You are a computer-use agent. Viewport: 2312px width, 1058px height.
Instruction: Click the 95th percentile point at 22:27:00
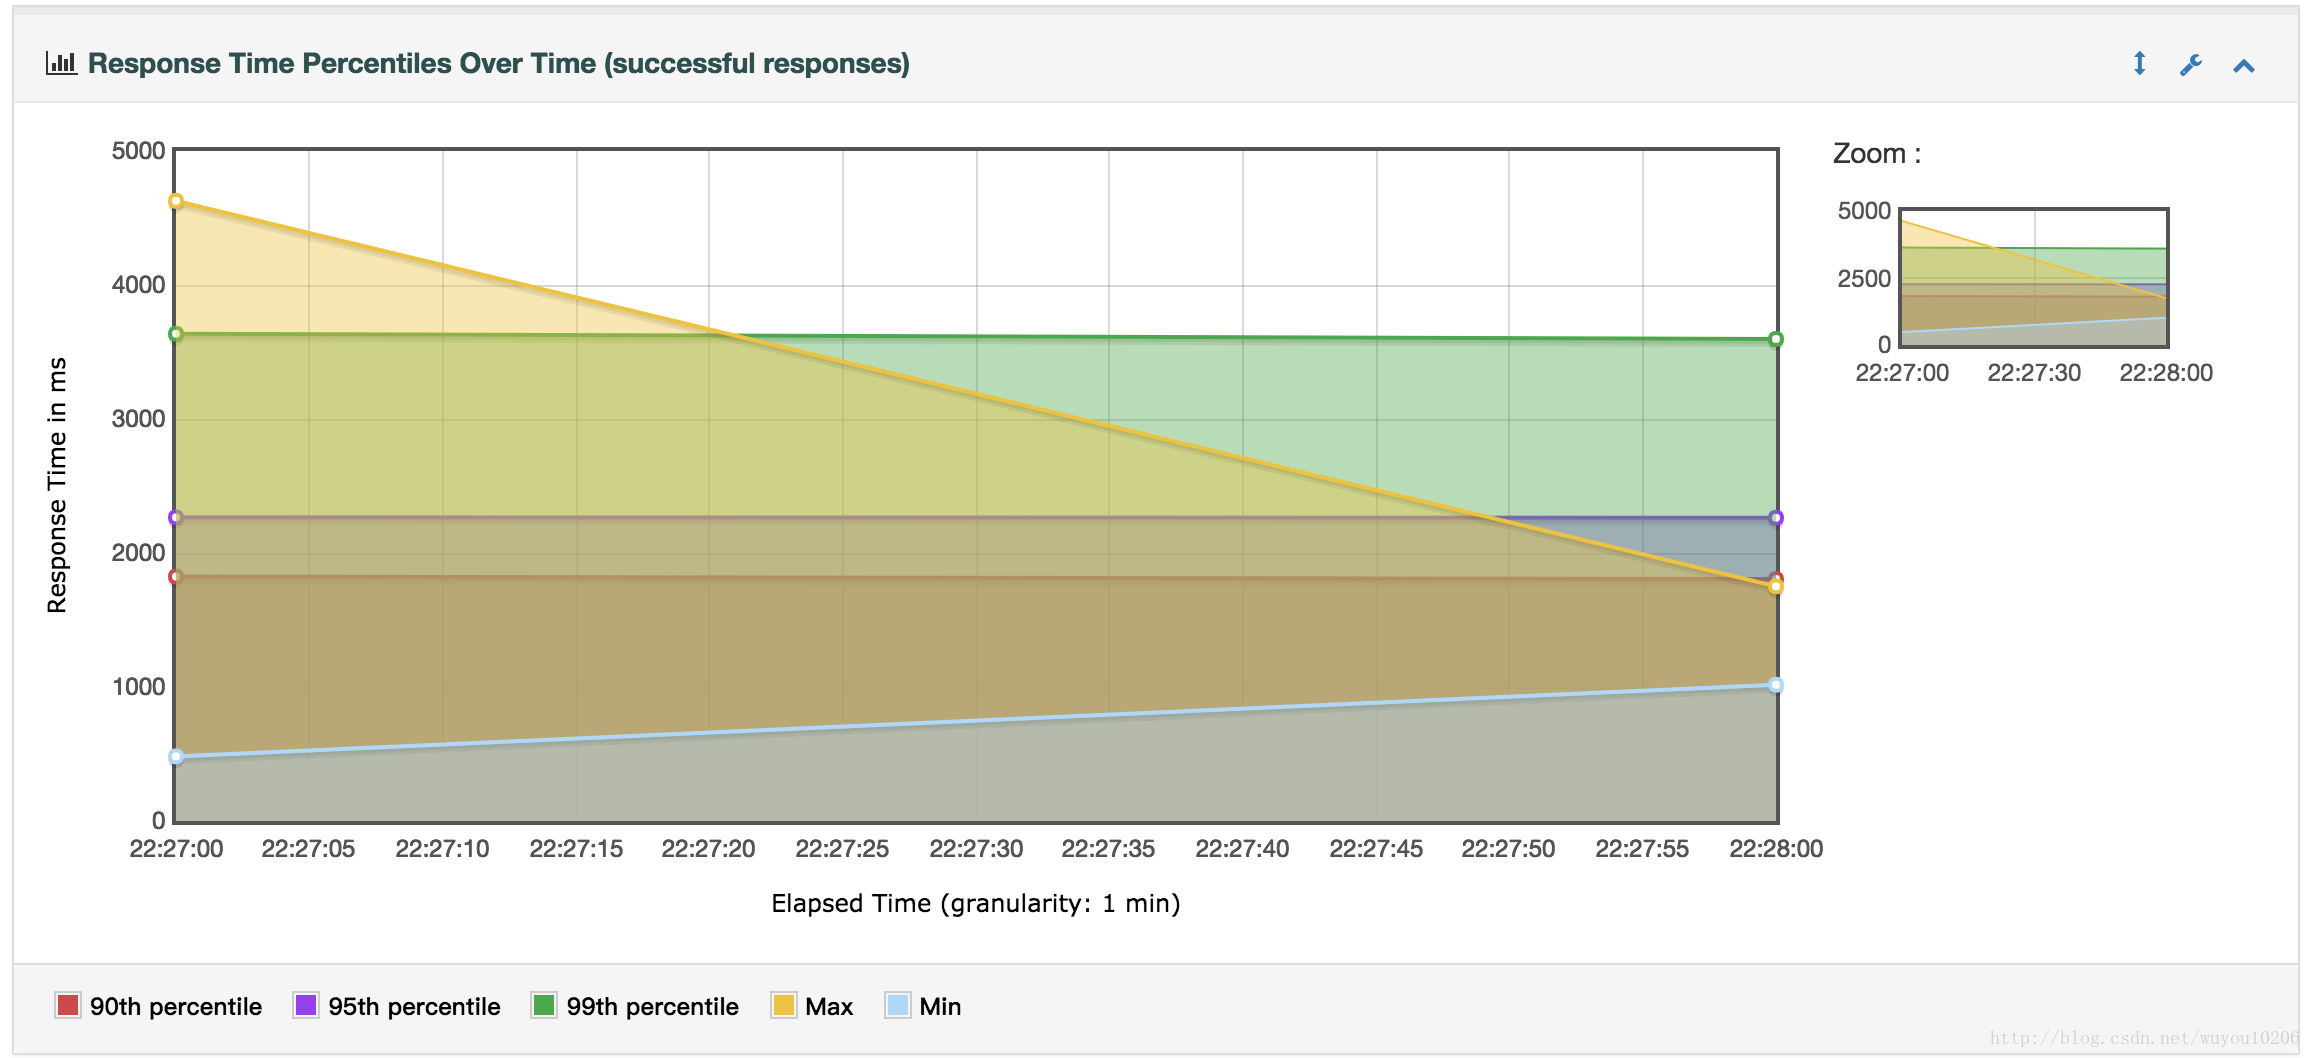click(x=176, y=518)
